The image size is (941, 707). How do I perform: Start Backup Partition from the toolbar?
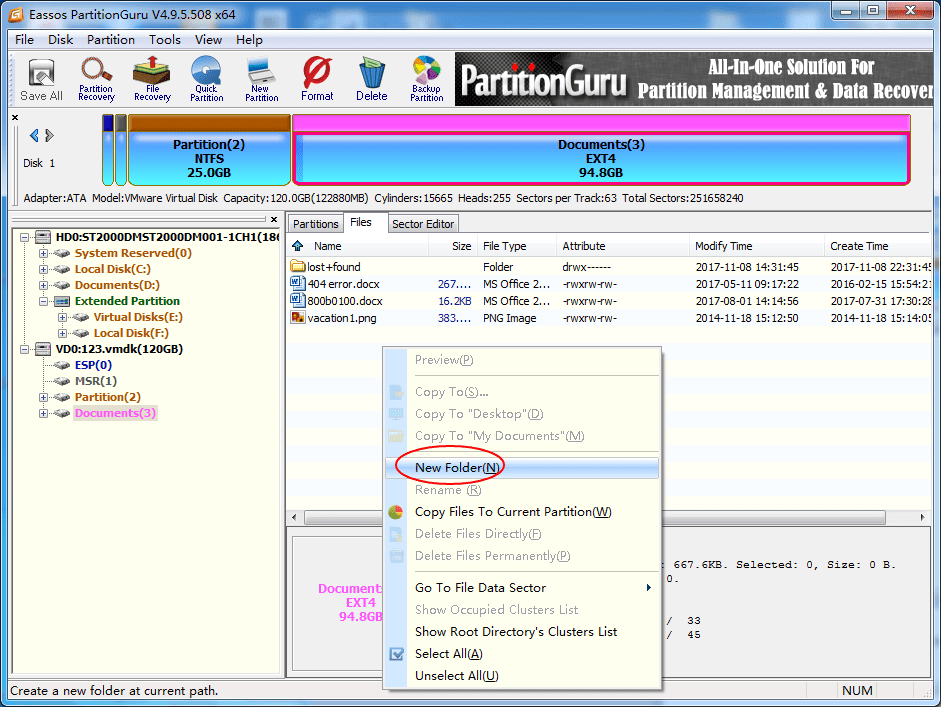click(x=426, y=79)
